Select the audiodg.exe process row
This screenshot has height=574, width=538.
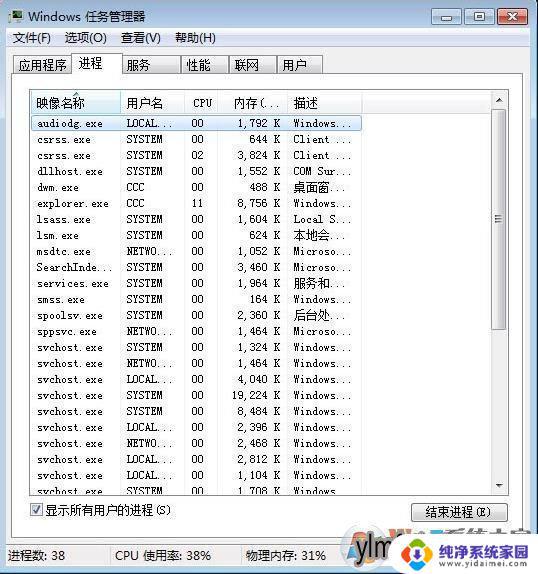(x=196, y=123)
